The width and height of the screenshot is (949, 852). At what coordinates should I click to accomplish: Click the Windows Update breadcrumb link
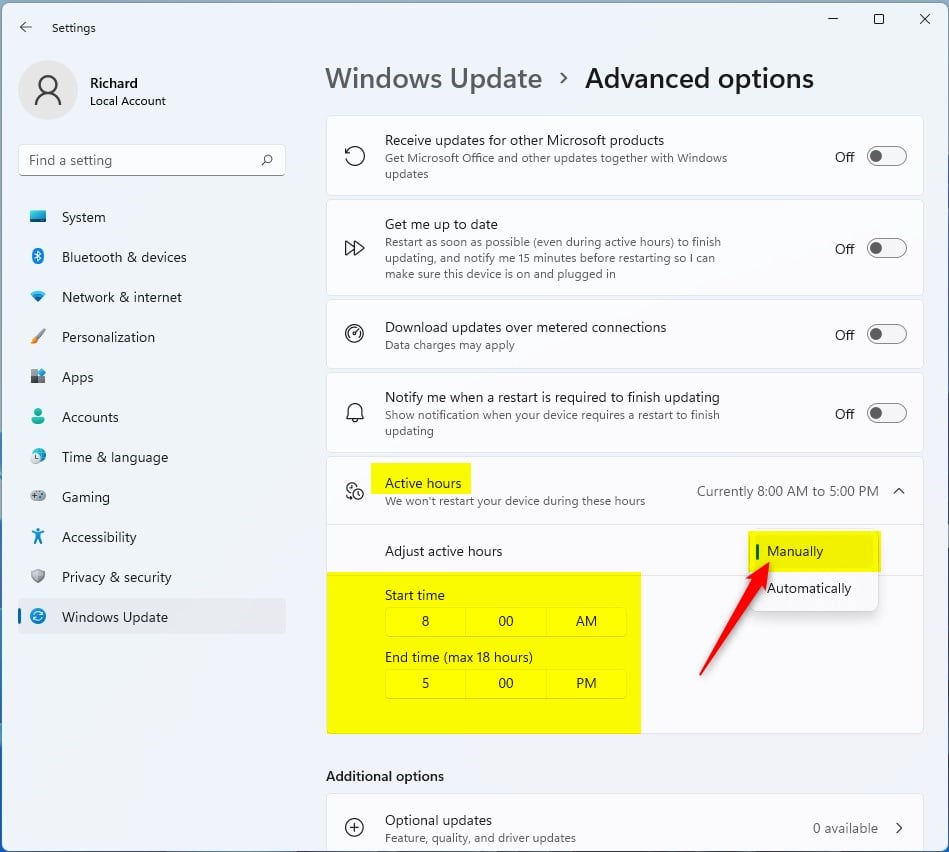coord(433,79)
